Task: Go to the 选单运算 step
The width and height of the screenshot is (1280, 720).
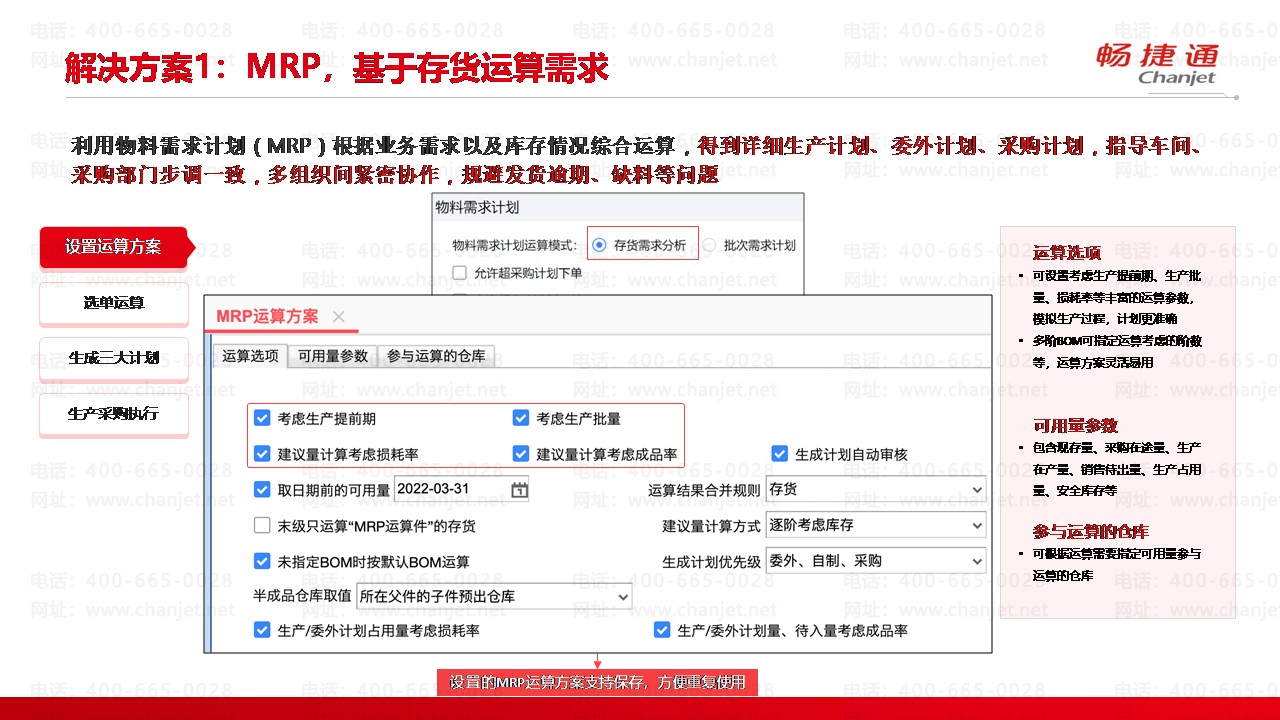Action: click(114, 303)
